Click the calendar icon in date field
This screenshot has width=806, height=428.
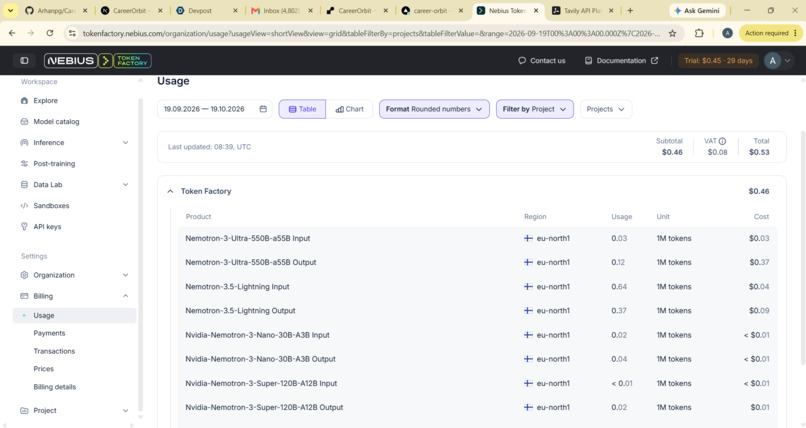[x=263, y=109]
